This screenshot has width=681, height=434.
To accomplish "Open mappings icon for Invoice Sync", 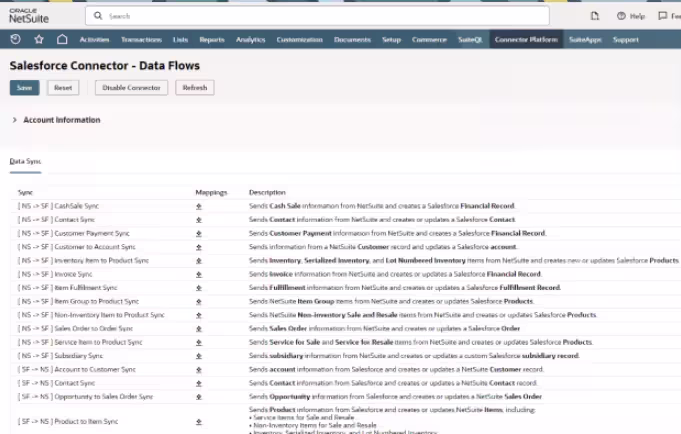I will click(x=199, y=274).
